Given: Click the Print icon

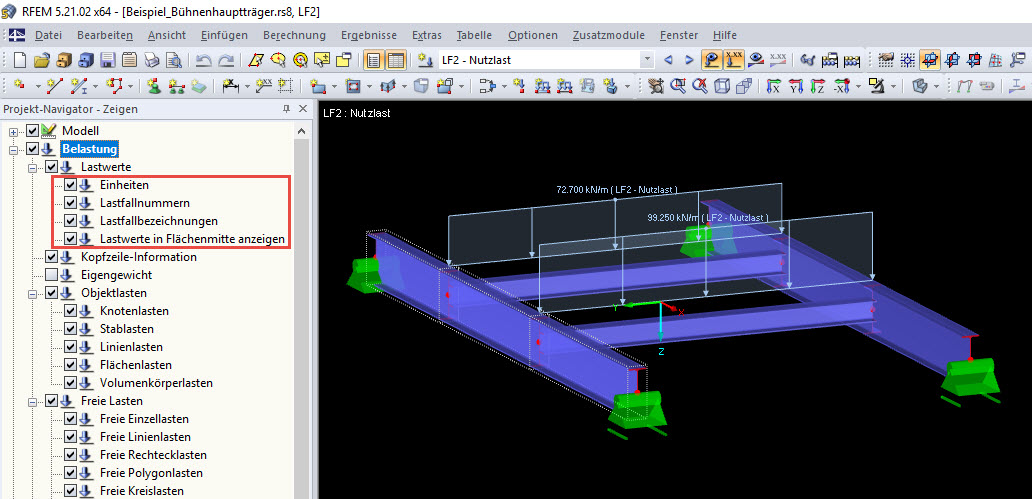Looking at the screenshot, I should coord(152,61).
